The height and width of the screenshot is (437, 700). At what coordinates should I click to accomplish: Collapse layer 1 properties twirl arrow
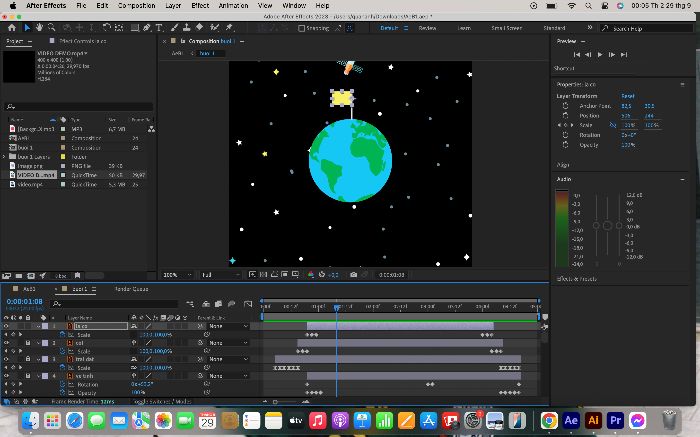[x=38, y=326]
